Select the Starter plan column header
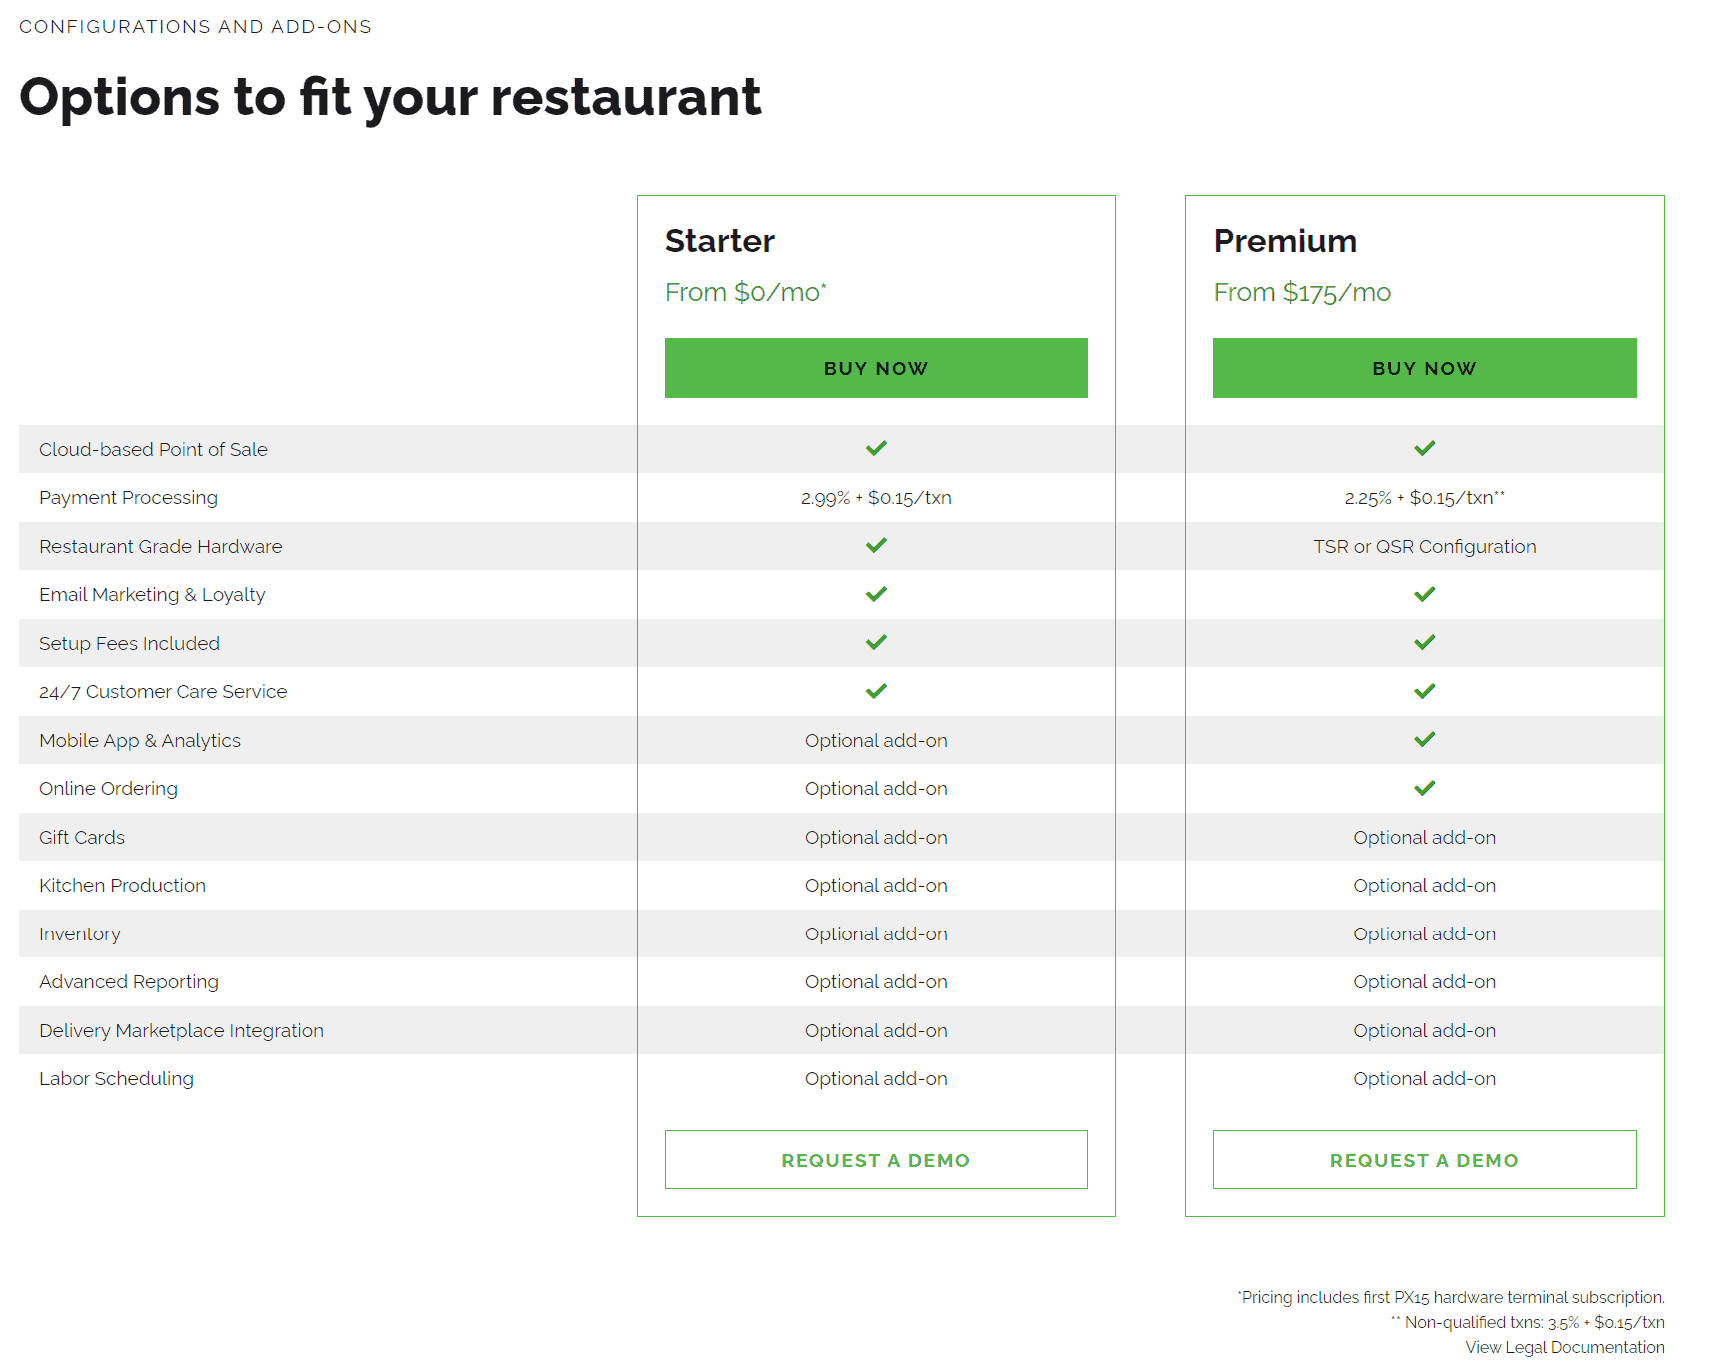The image size is (1709, 1370). click(x=719, y=240)
